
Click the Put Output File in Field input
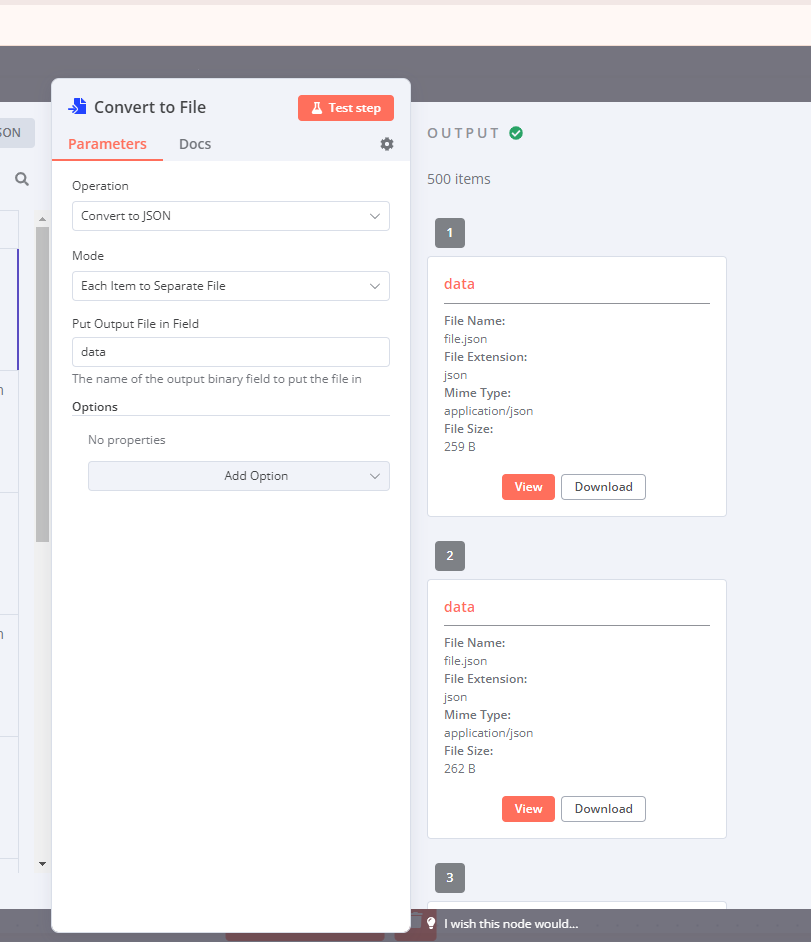(x=231, y=352)
